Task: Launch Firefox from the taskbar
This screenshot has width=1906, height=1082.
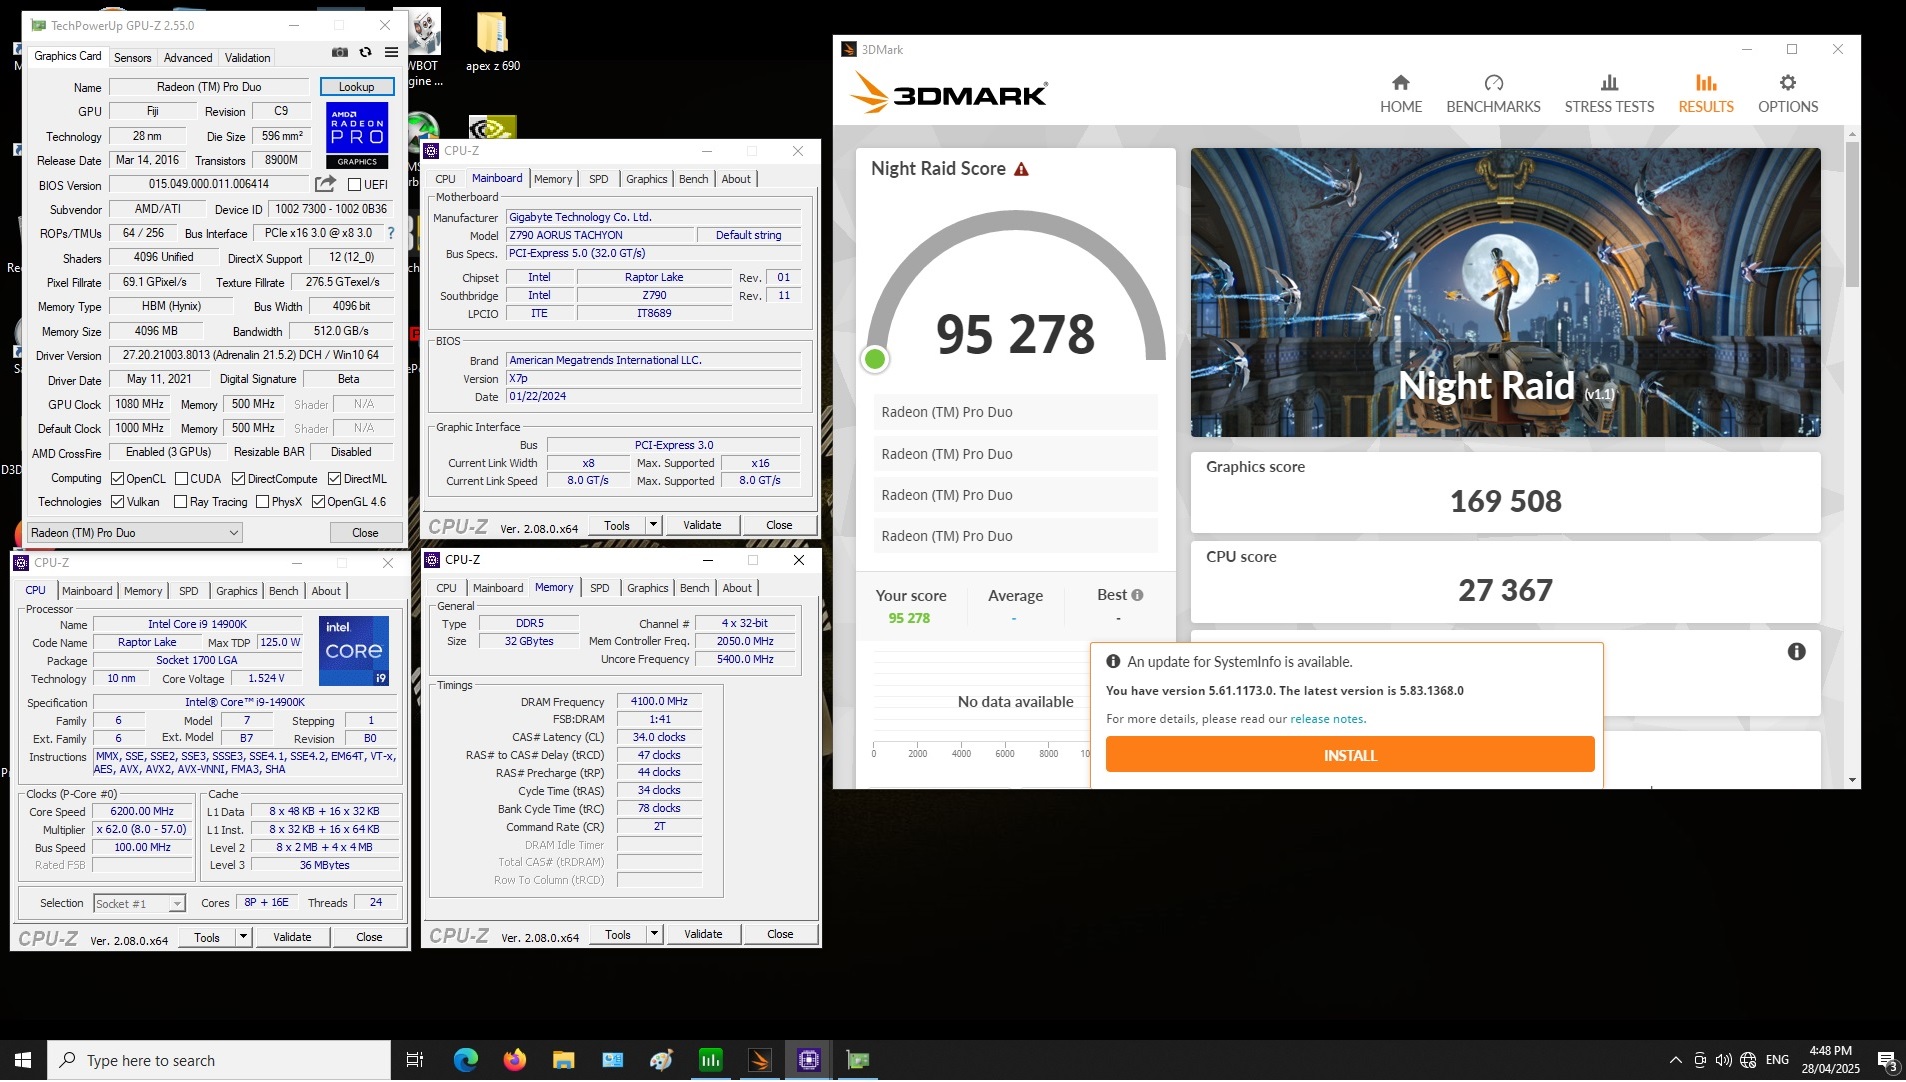Action: pyautogui.click(x=515, y=1061)
